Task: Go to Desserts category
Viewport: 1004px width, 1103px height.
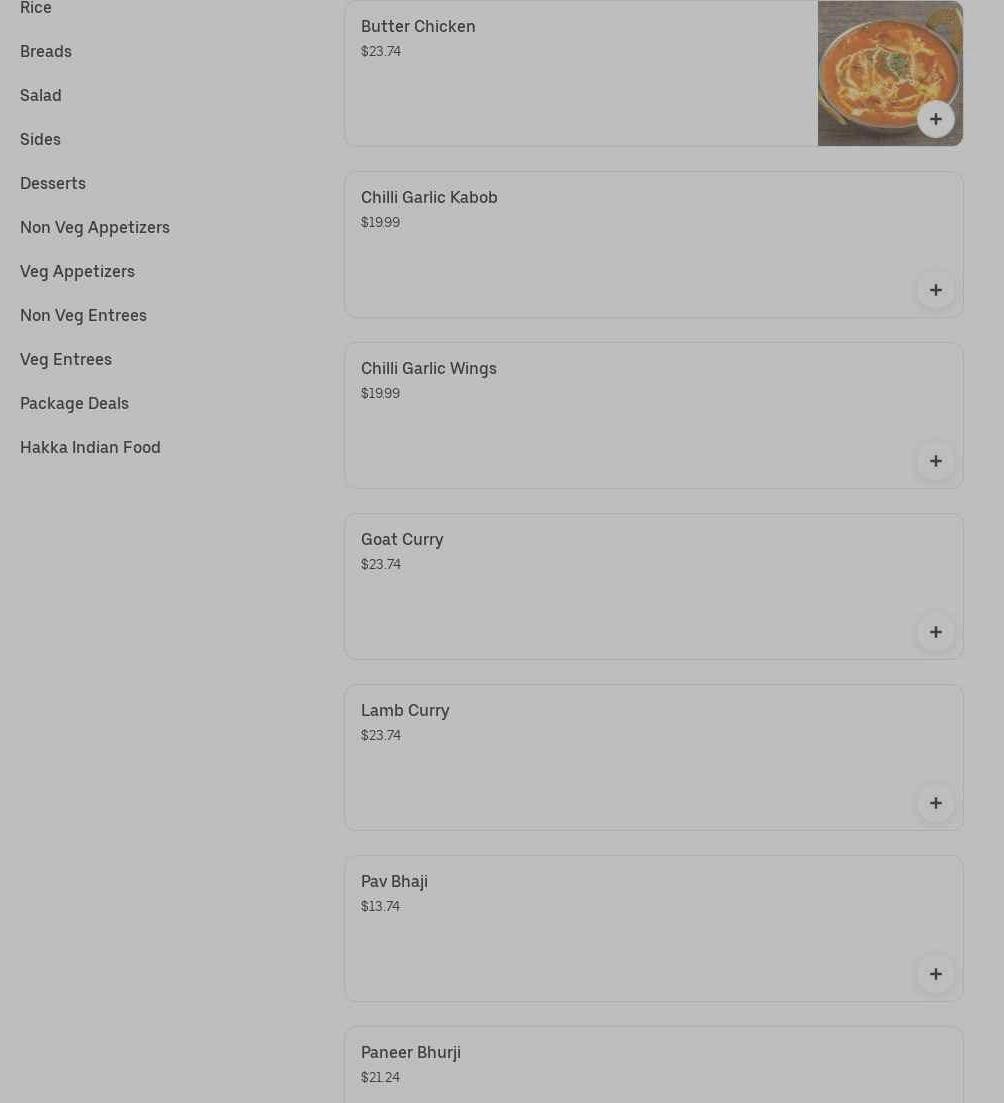Action: [x=53, y=183]
